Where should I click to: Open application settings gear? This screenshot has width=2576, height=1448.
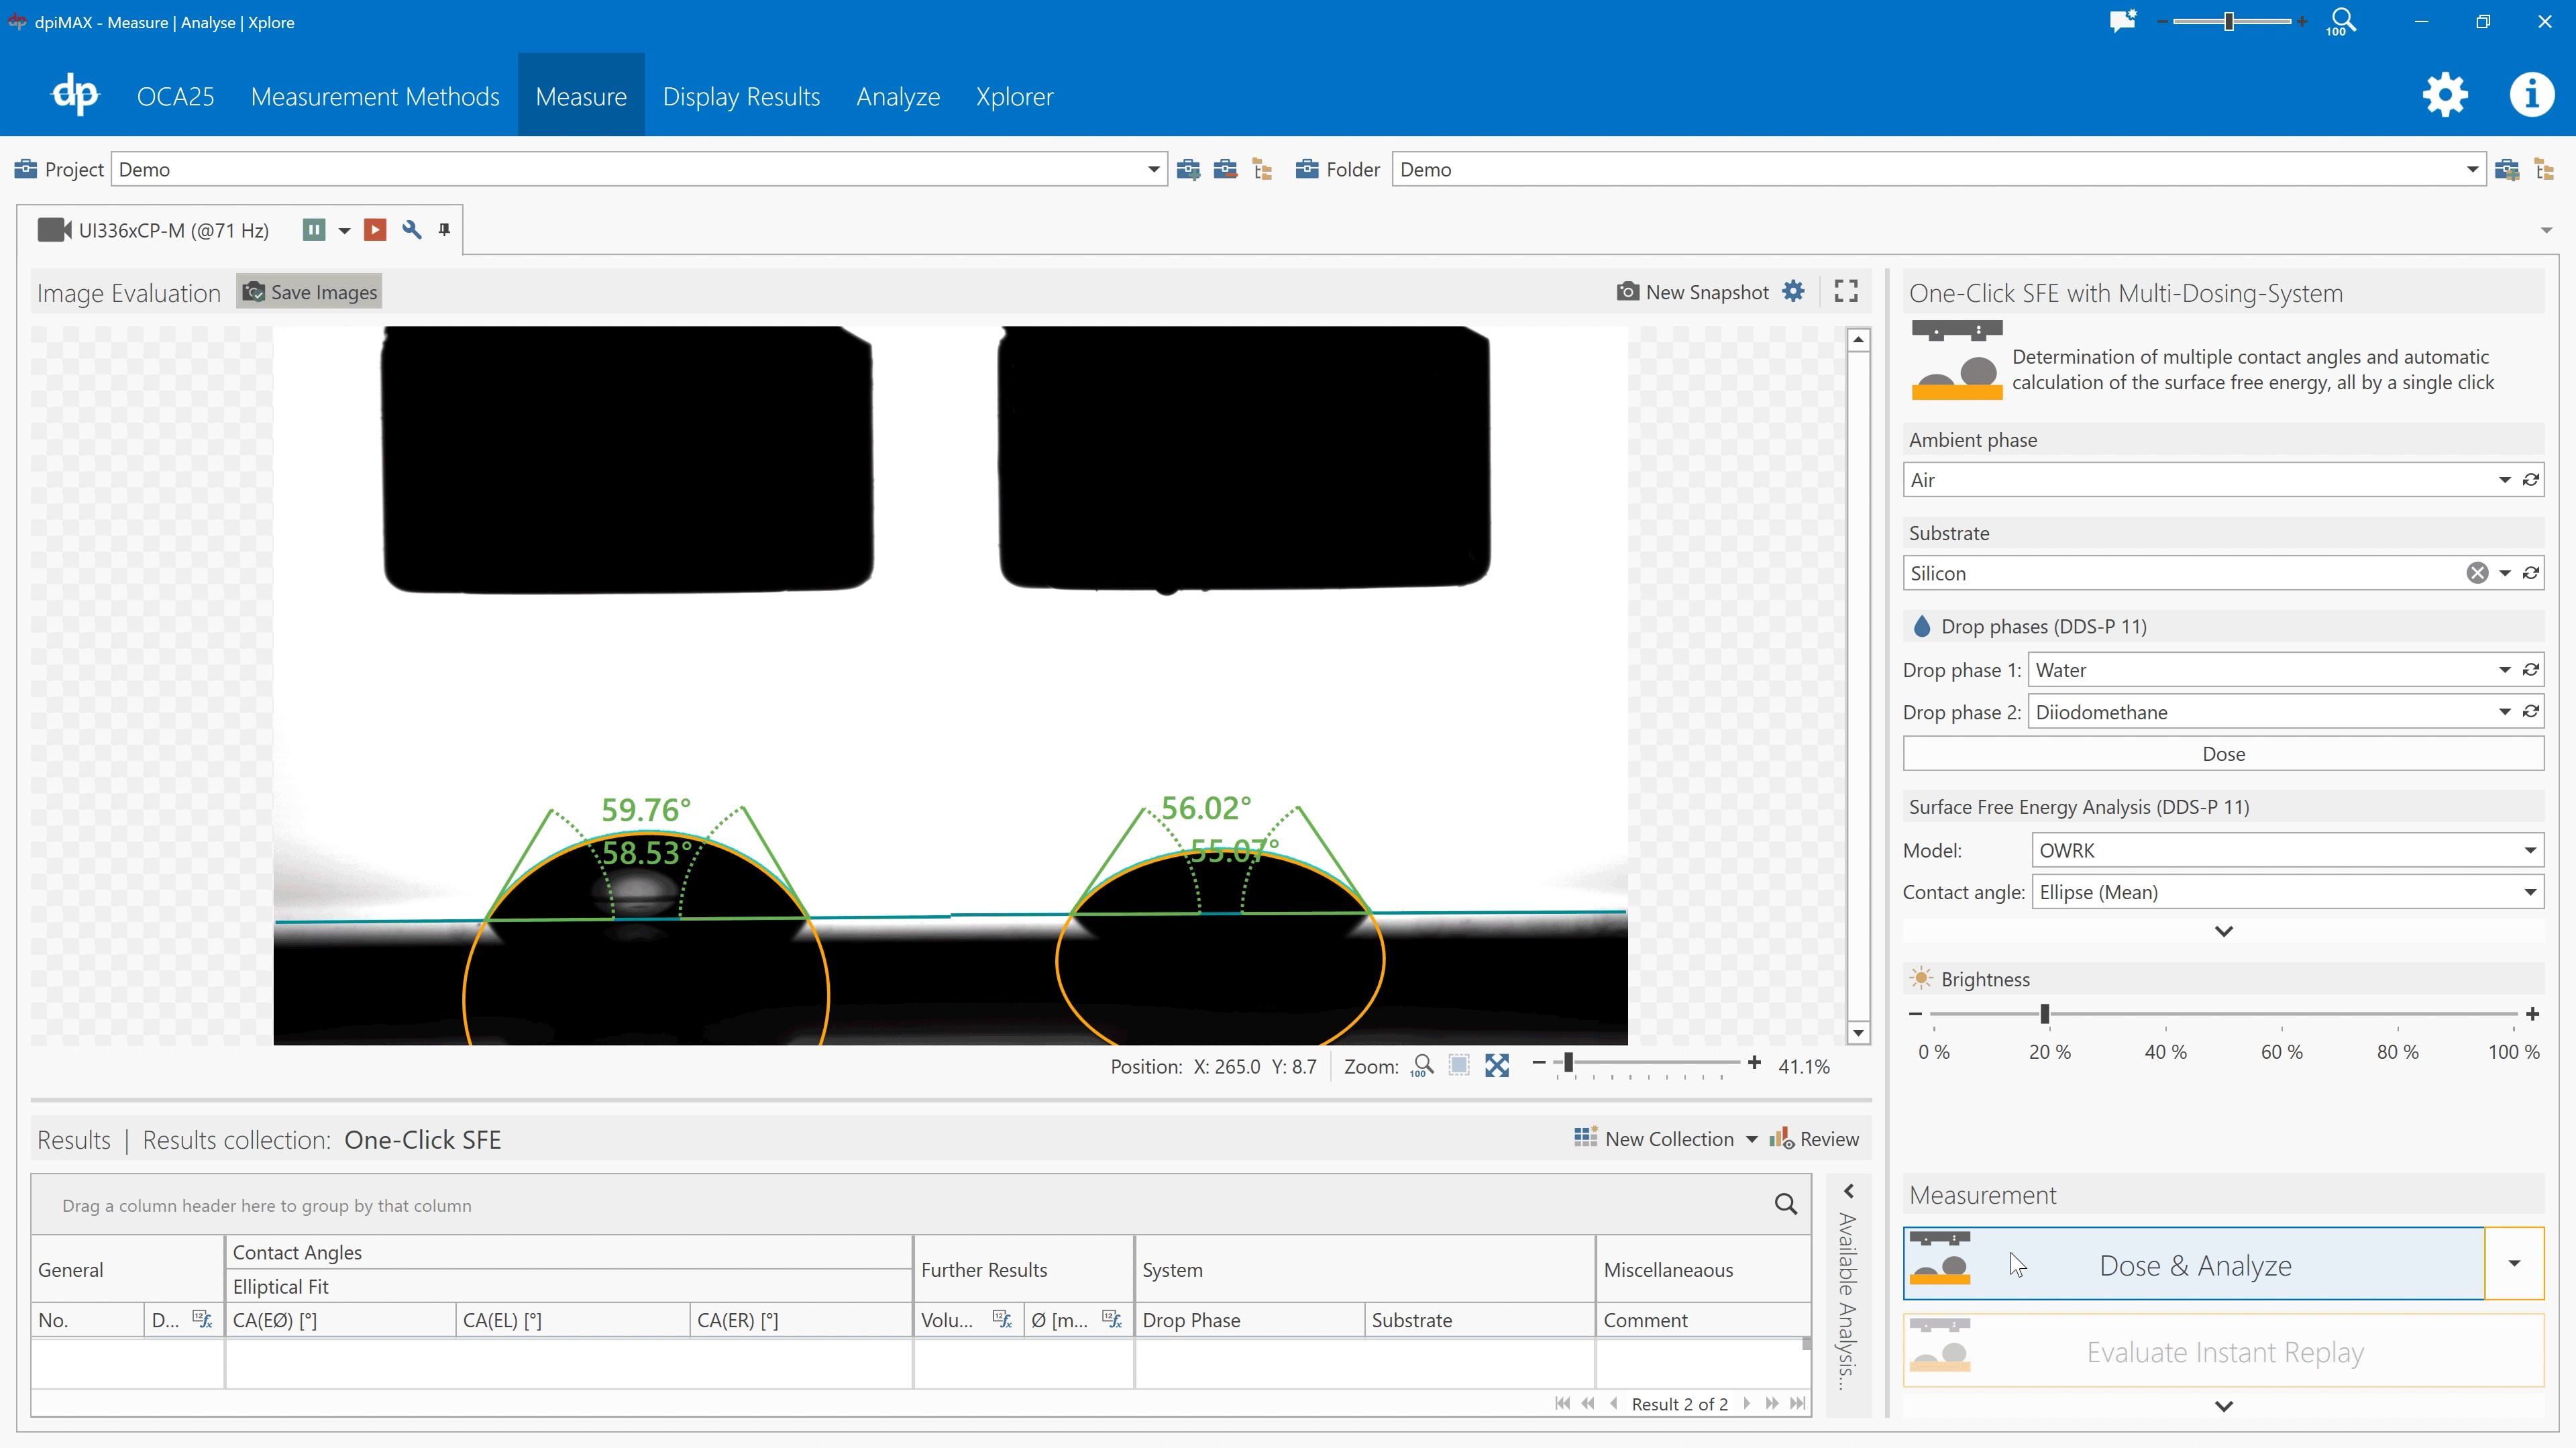click(2444, 96)
